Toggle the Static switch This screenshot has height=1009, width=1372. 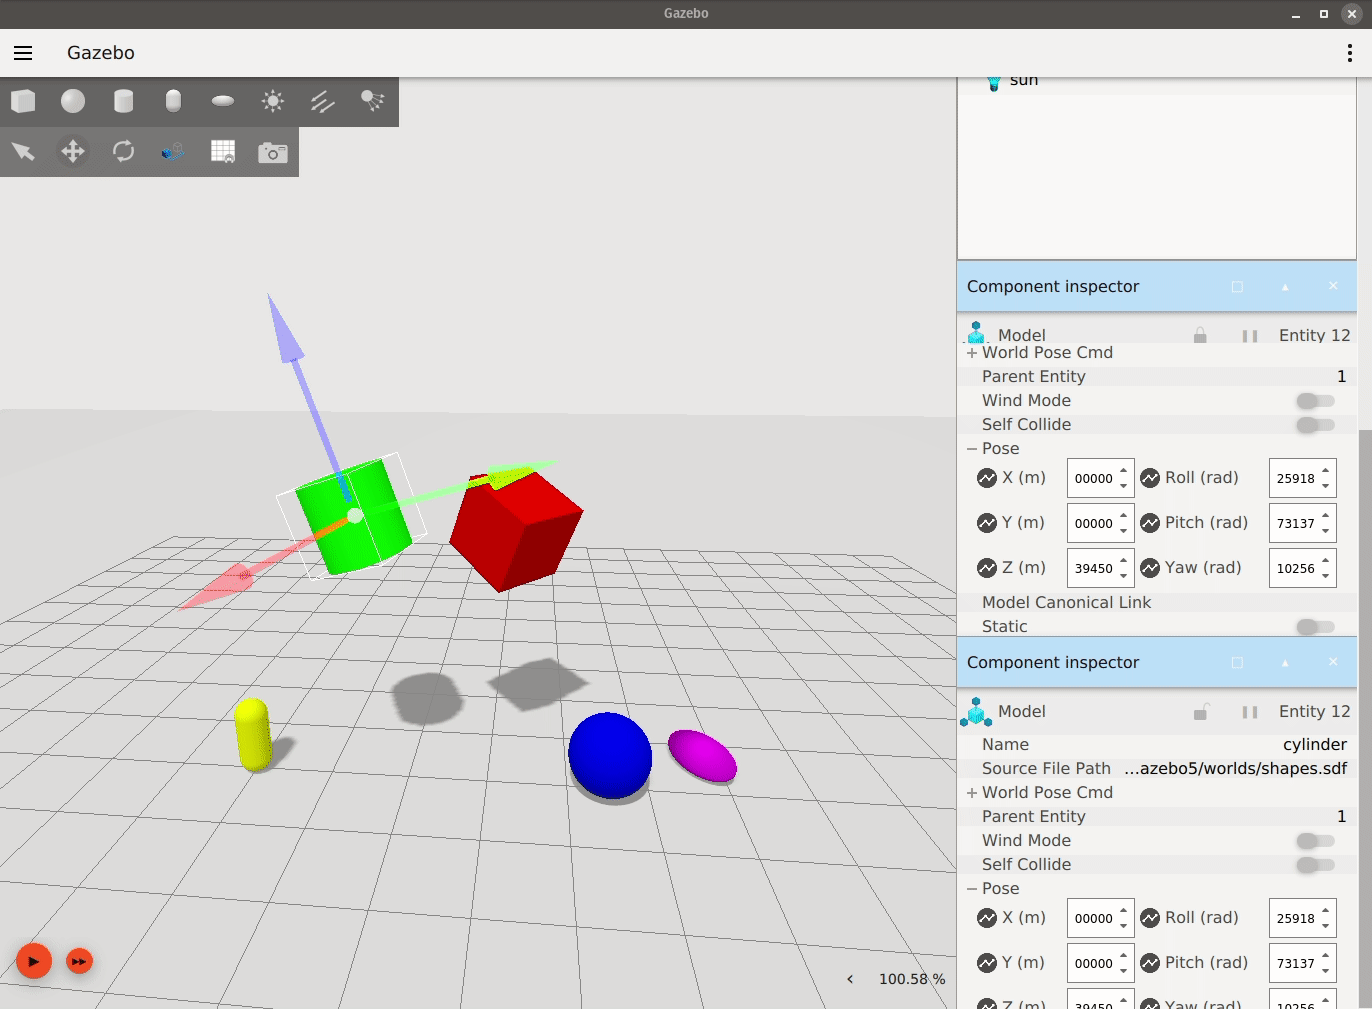[1315, 627]
